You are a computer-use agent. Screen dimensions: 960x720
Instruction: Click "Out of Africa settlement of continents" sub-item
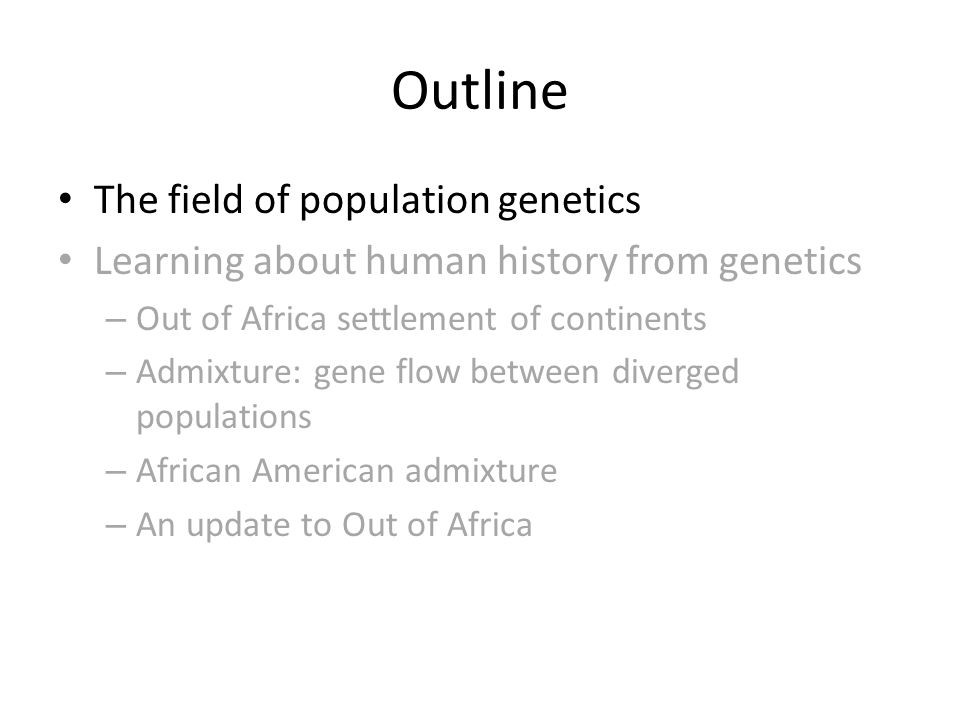click(421, 319)
